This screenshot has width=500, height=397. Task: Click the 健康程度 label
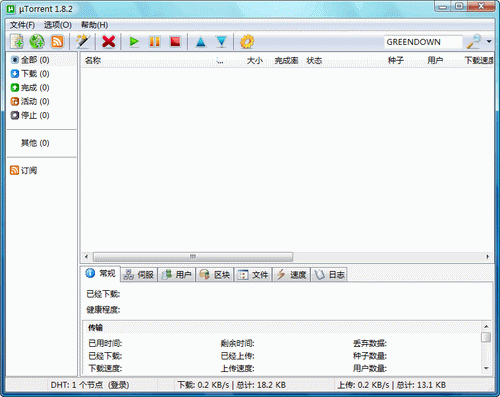click(103, 310)
